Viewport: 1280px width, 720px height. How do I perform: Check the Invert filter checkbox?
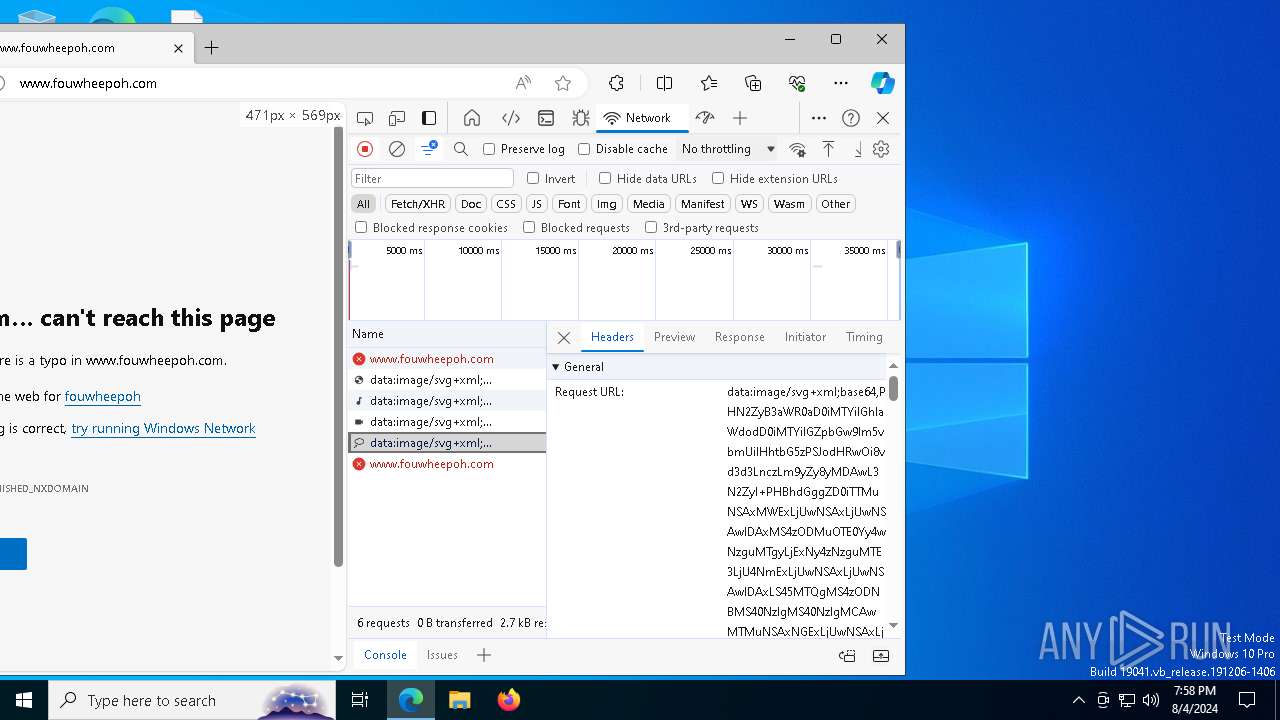(533, 178)
